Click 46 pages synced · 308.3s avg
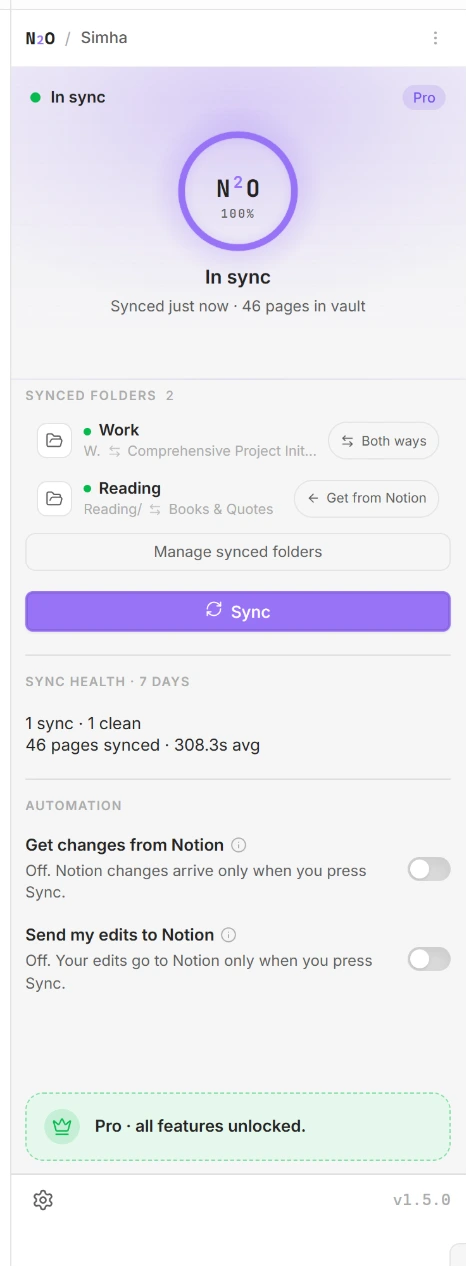The width and height of the screenshot is (476, 1276). [142, 745]
